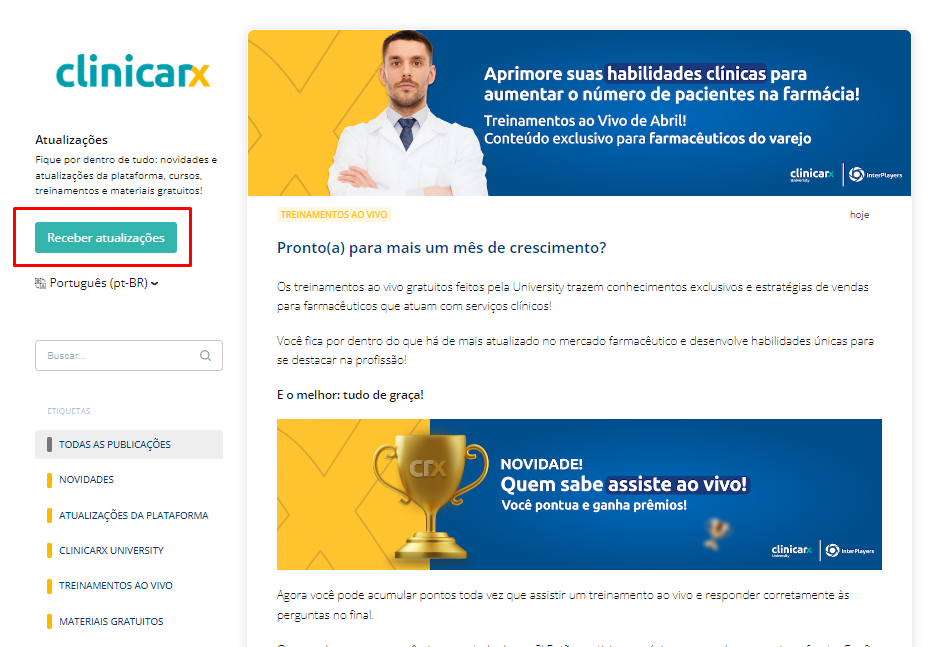This screenshot has height=647, width=945.
Task: Focus the Buscar search field
Action: point(129,355)
